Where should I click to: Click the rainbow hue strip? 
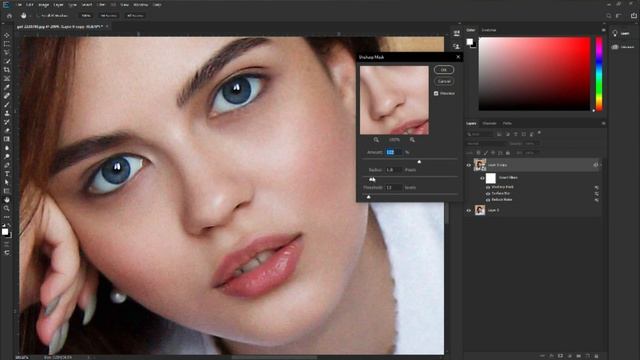coord(599,74)
